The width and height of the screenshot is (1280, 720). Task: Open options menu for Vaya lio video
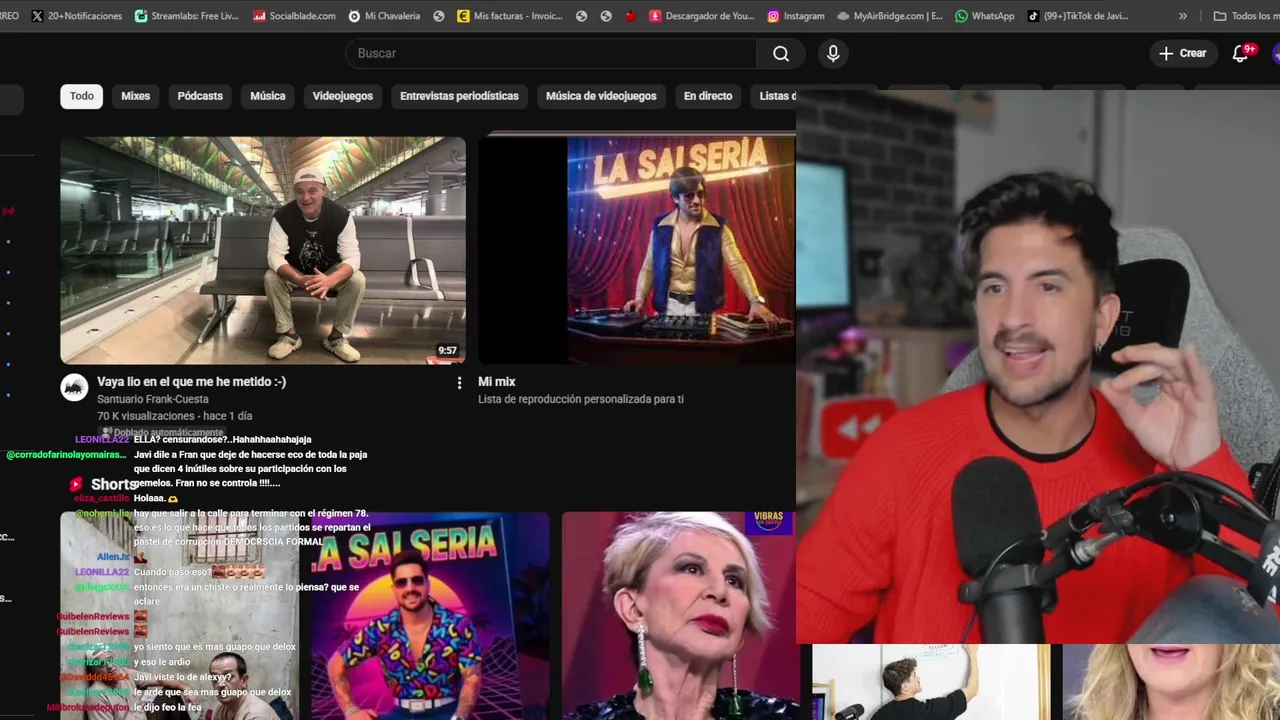tap(459, 383)
